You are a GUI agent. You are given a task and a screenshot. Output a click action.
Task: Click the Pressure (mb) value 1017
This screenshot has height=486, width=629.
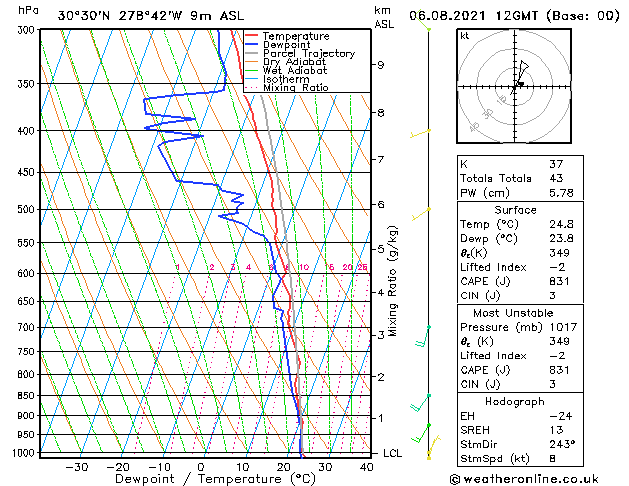pyautogui.click(x=563, y=327)
